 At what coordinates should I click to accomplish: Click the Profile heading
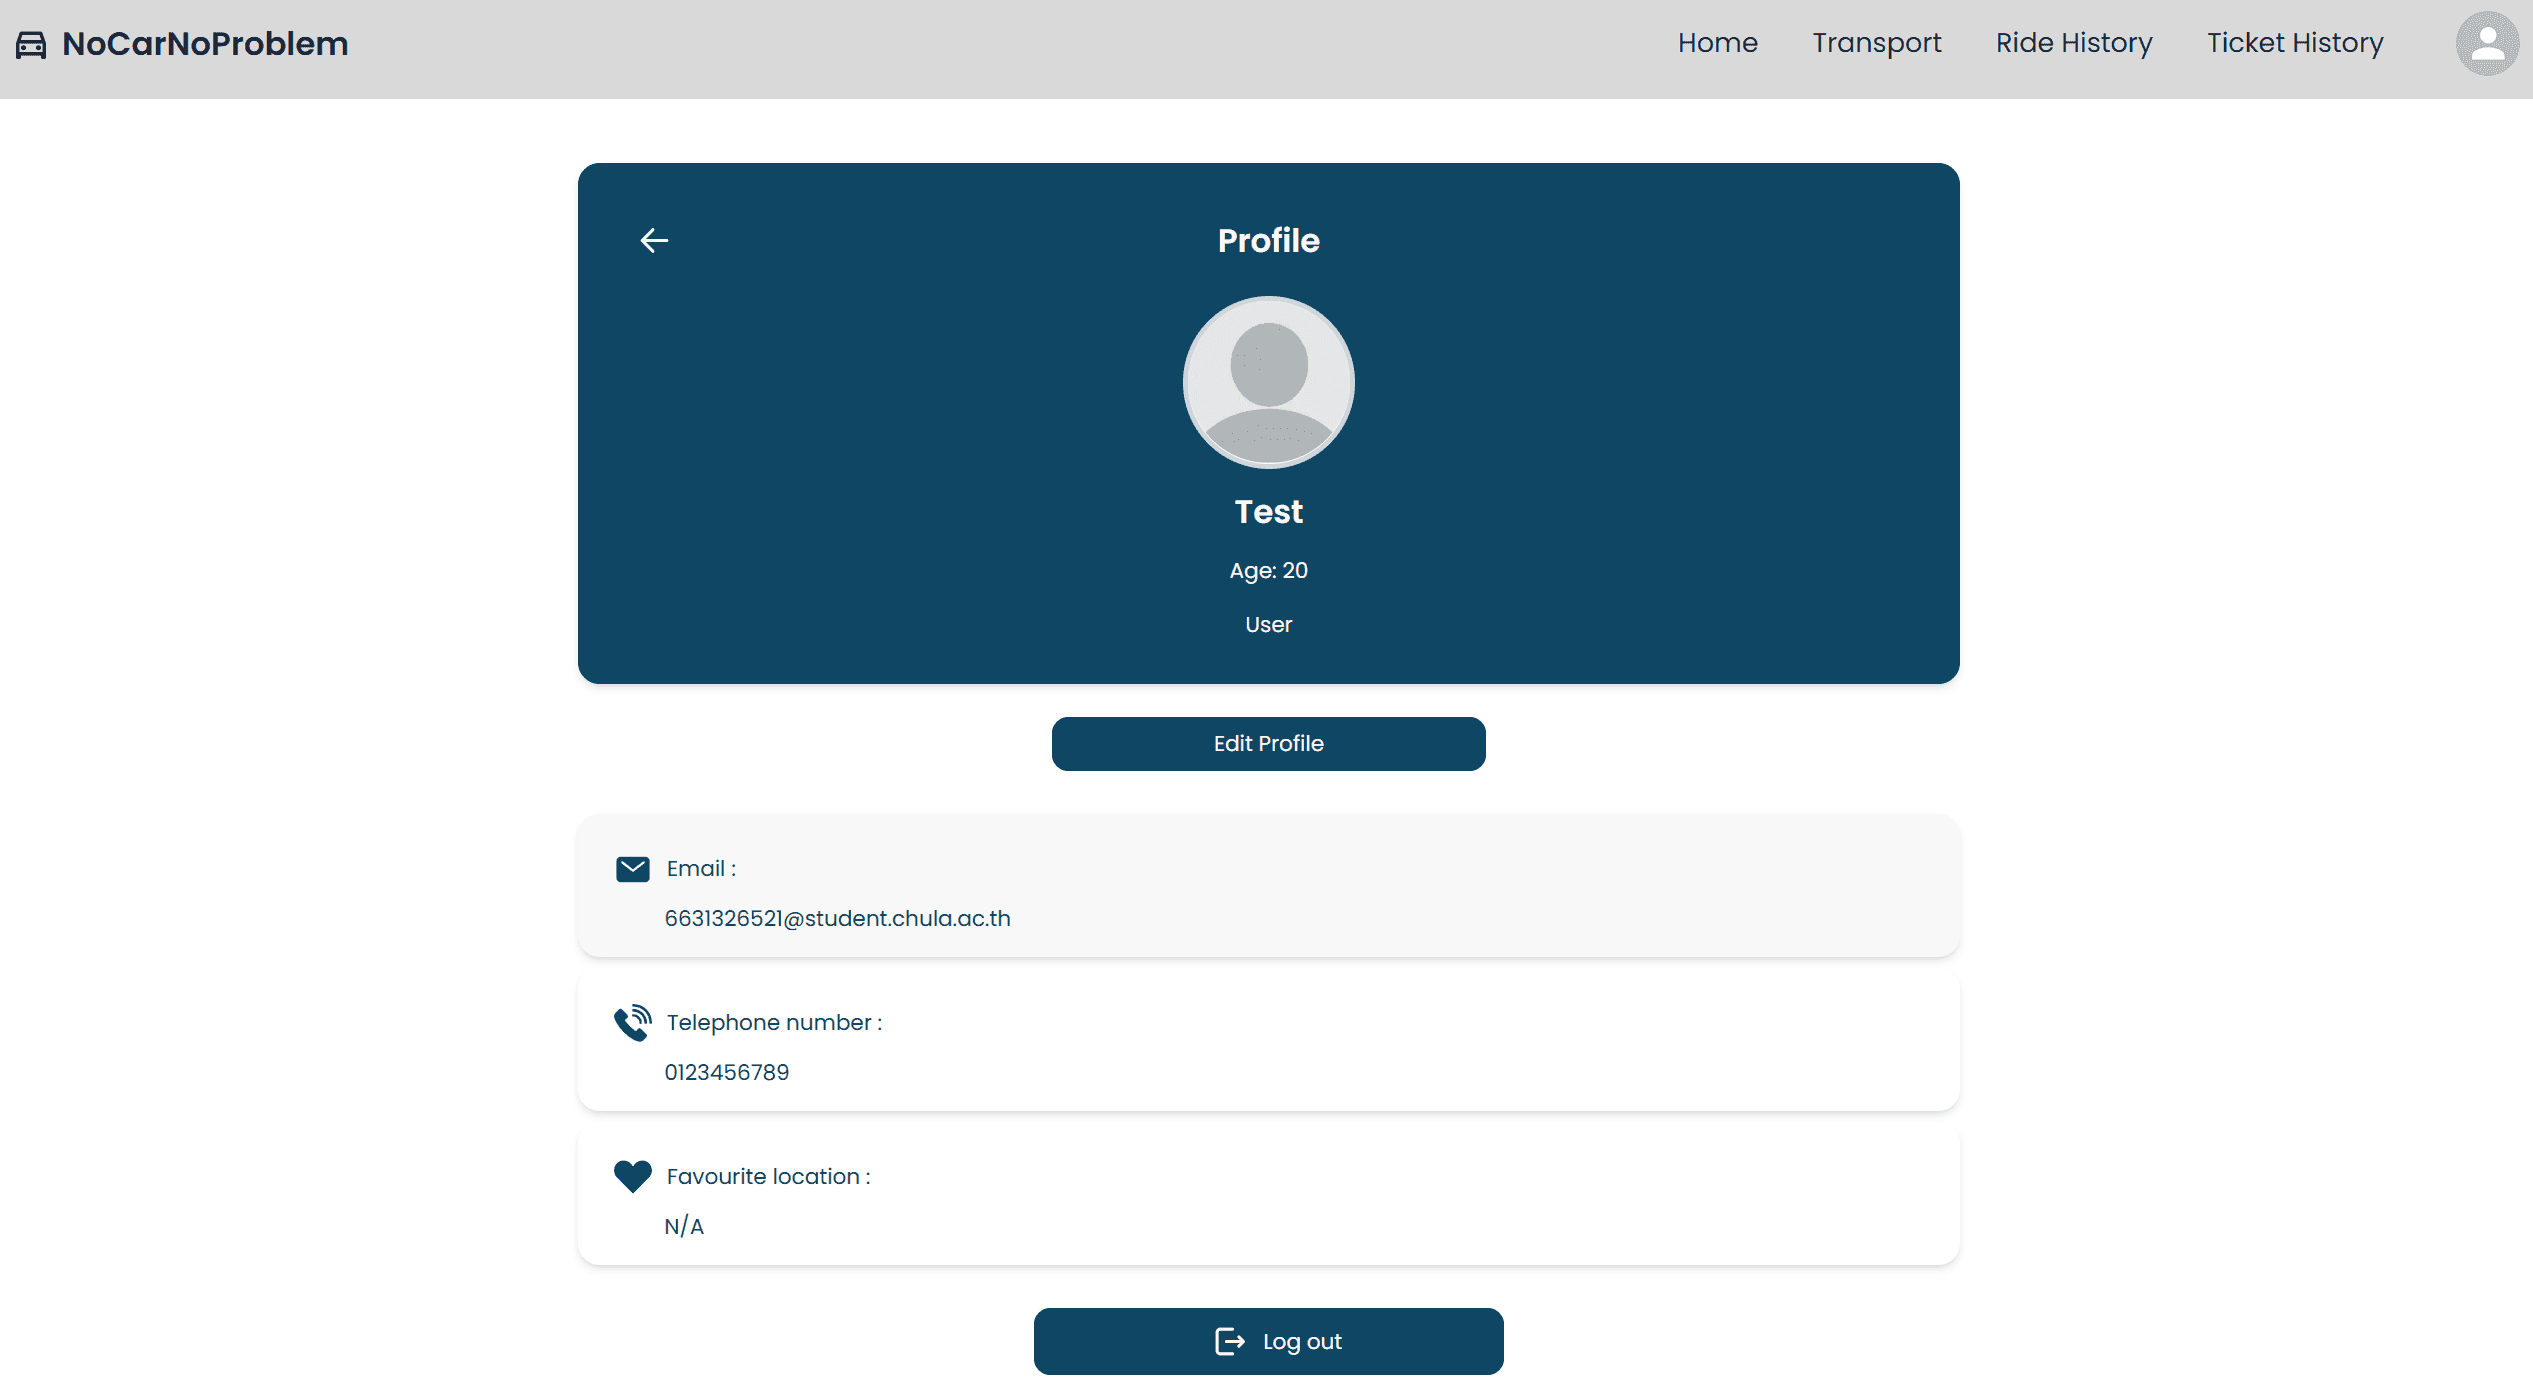(1268, 240)
